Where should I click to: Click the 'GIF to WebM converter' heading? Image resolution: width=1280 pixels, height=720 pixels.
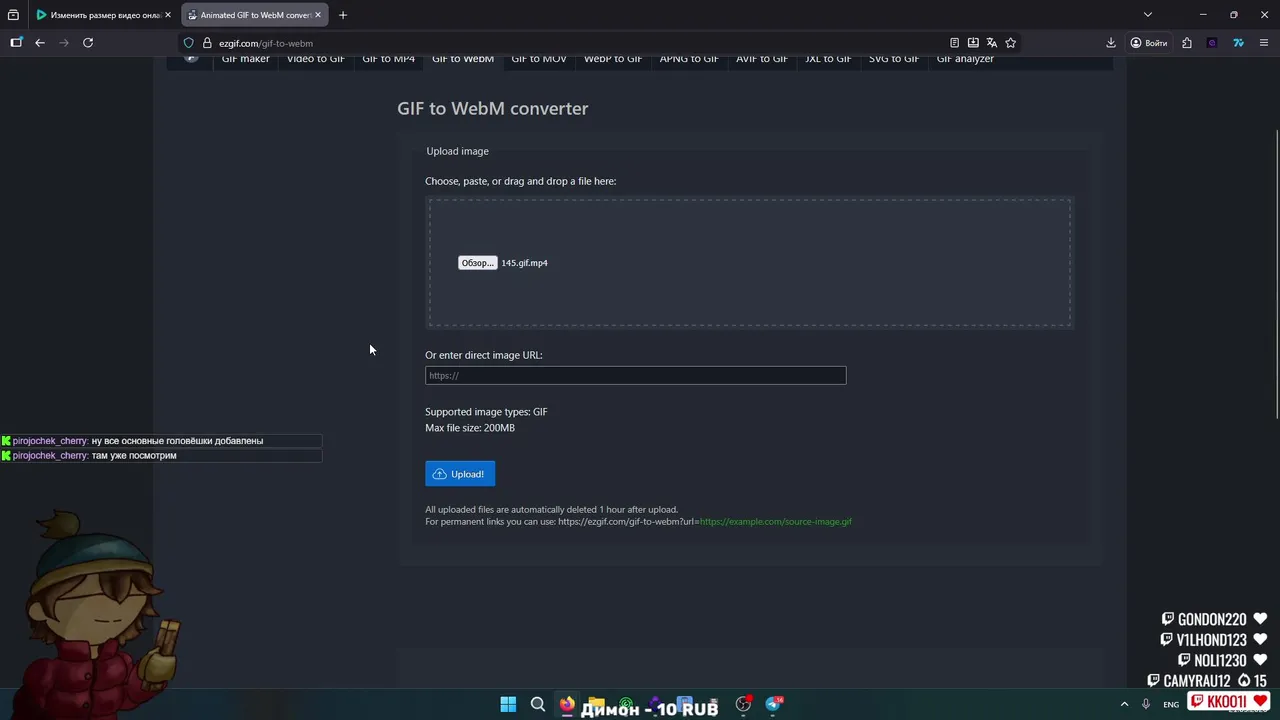click(x=492, y=108)
